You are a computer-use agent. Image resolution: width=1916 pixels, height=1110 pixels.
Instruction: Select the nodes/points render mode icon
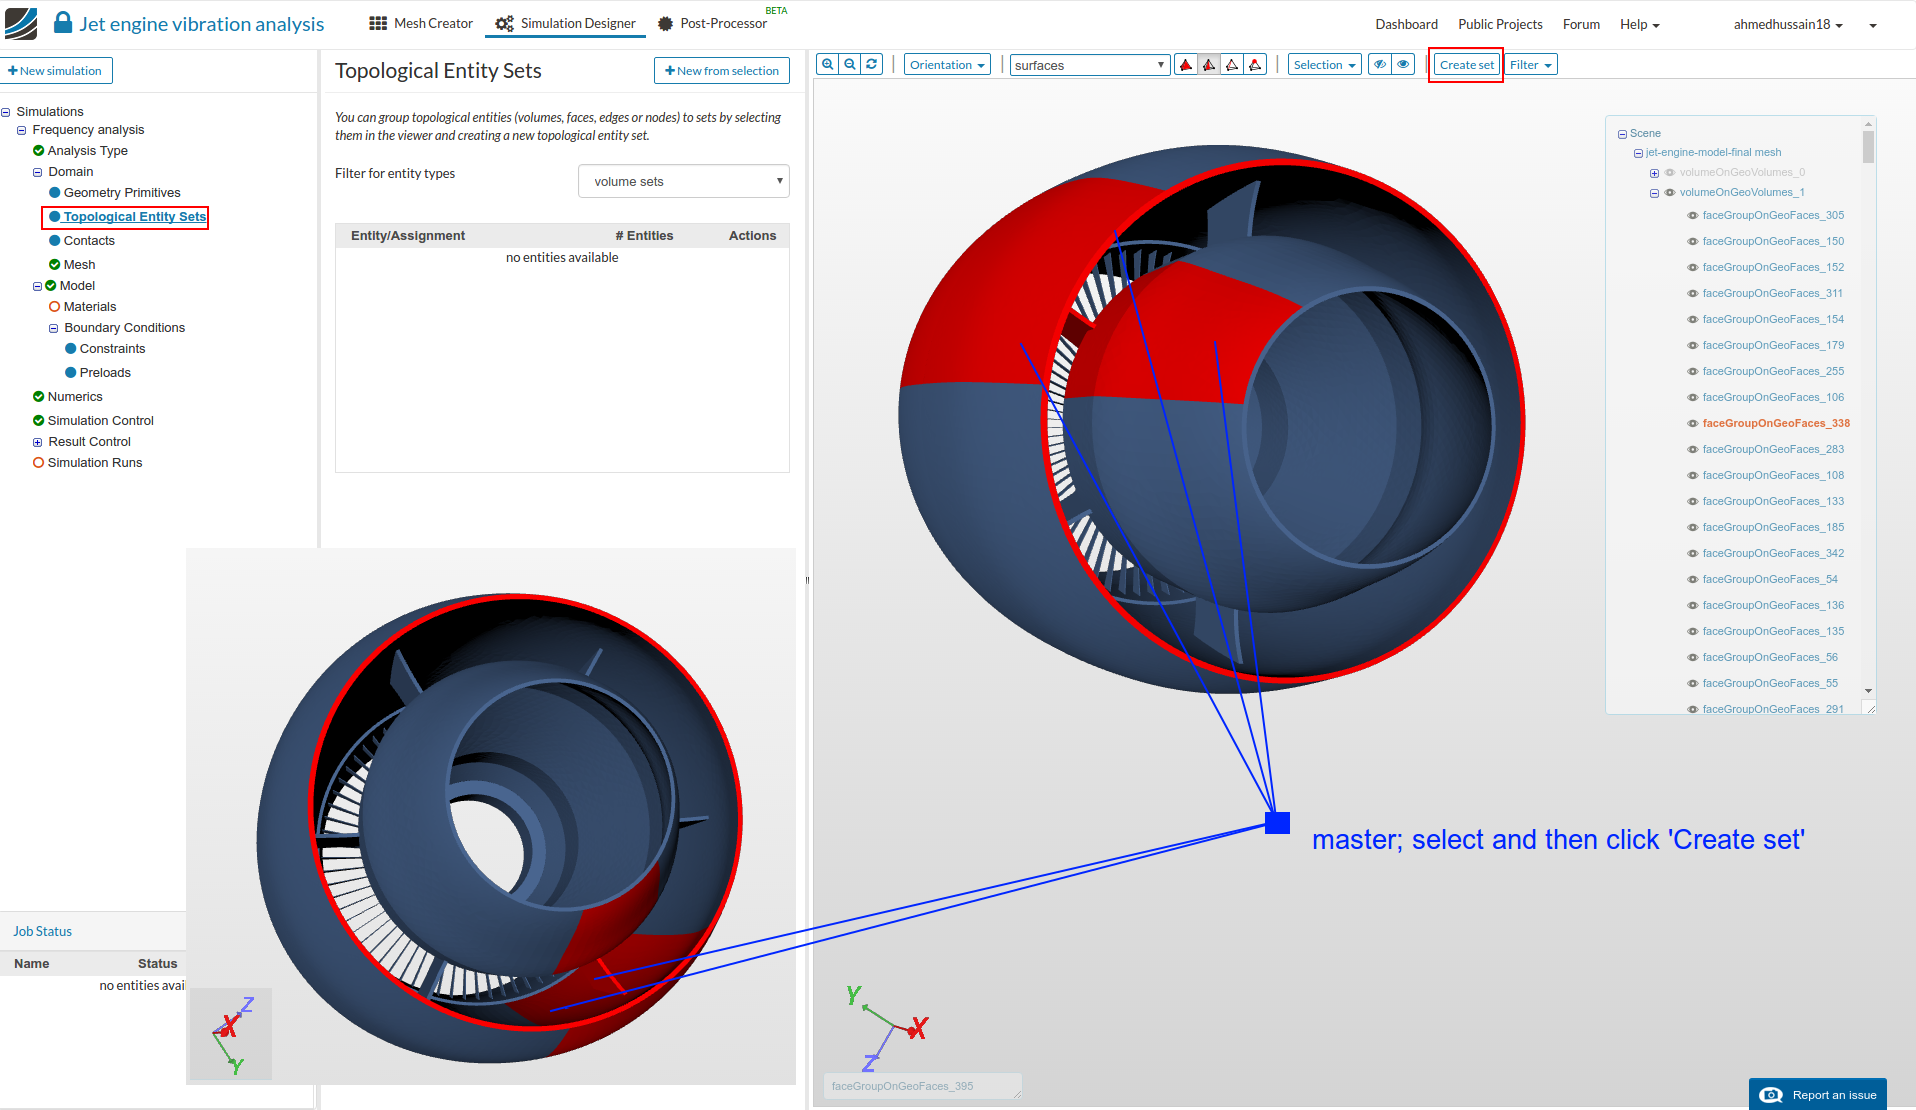[x=1255, y=65]
